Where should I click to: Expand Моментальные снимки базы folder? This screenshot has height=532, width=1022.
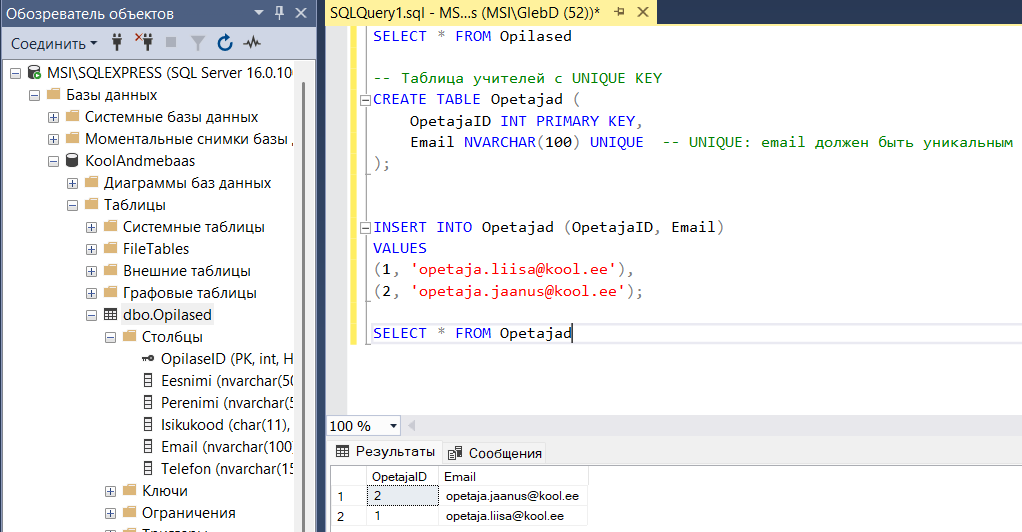[x=53, y=140]
